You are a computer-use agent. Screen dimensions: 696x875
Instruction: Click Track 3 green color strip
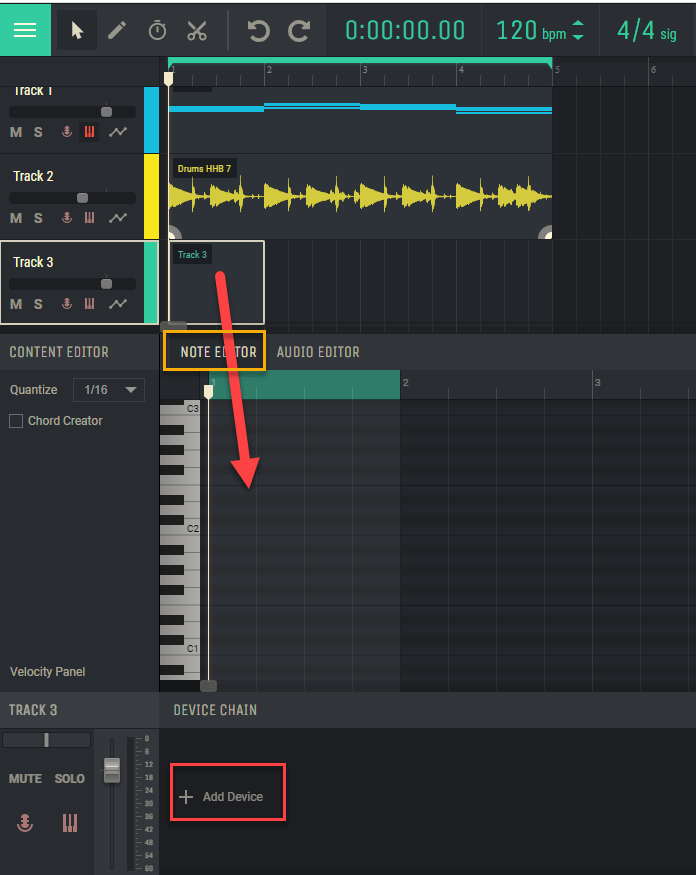pos(151,282)
